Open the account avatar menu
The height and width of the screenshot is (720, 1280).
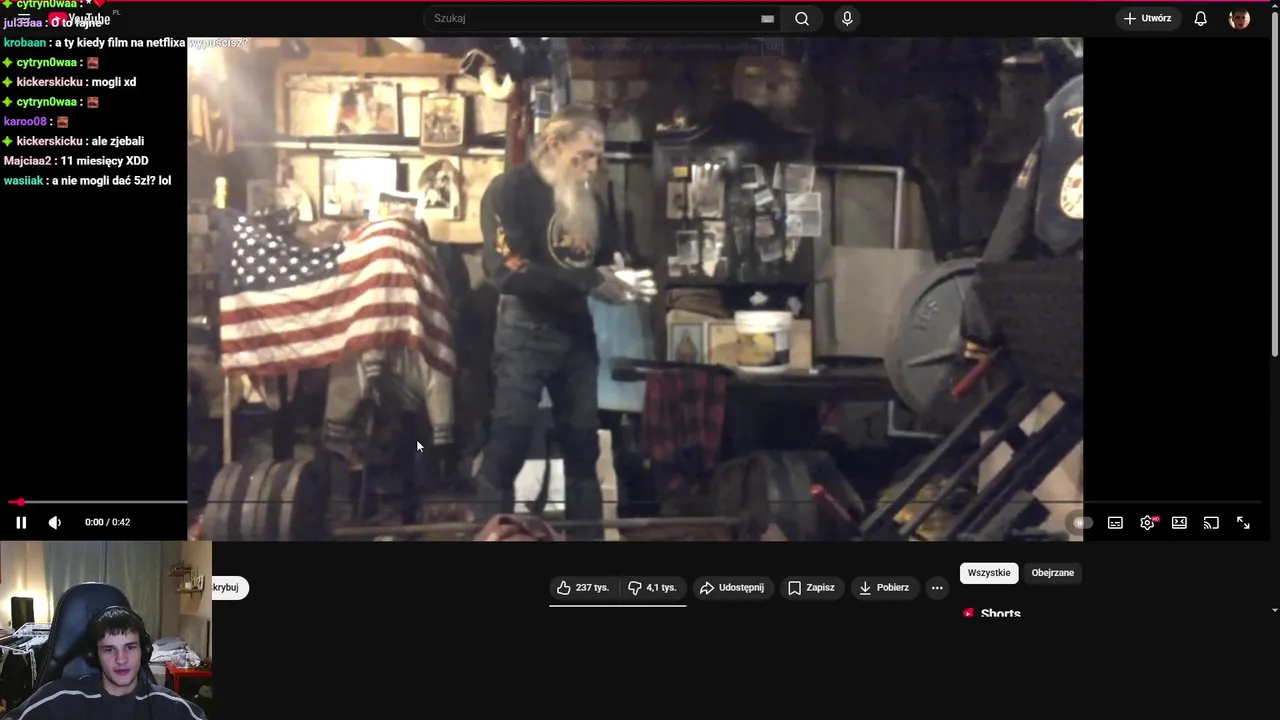1239,19
